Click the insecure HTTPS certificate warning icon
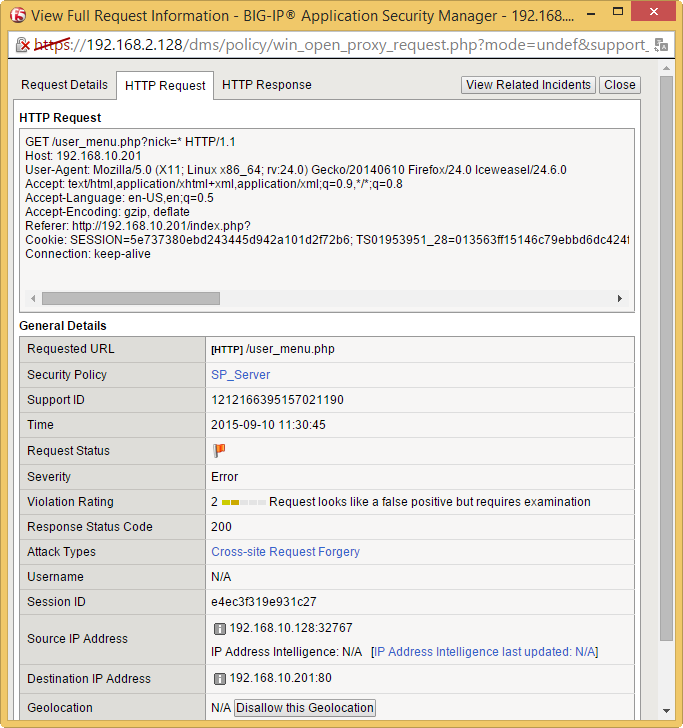Screen dimensions: 683x728 (22, 46)
